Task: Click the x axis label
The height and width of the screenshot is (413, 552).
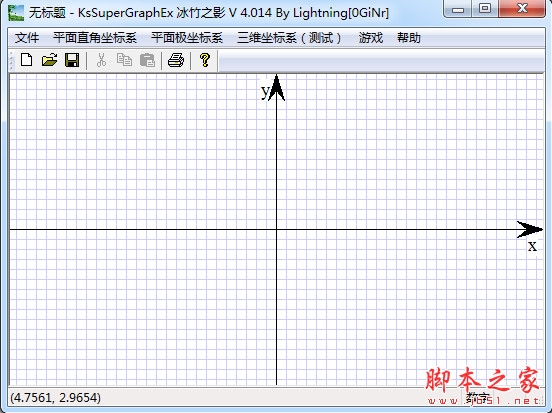Action: click(x=532, y=246)
